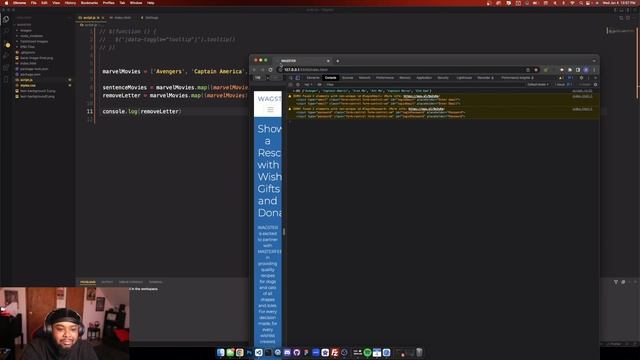Click the Chrome reload page button

point(270,70)
